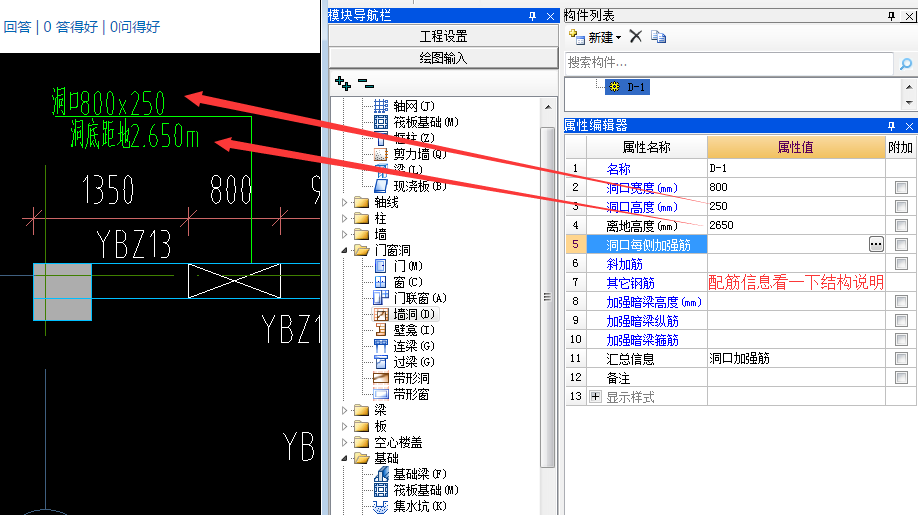Click the navigation tree vertical scrollbar

[547, 297]
